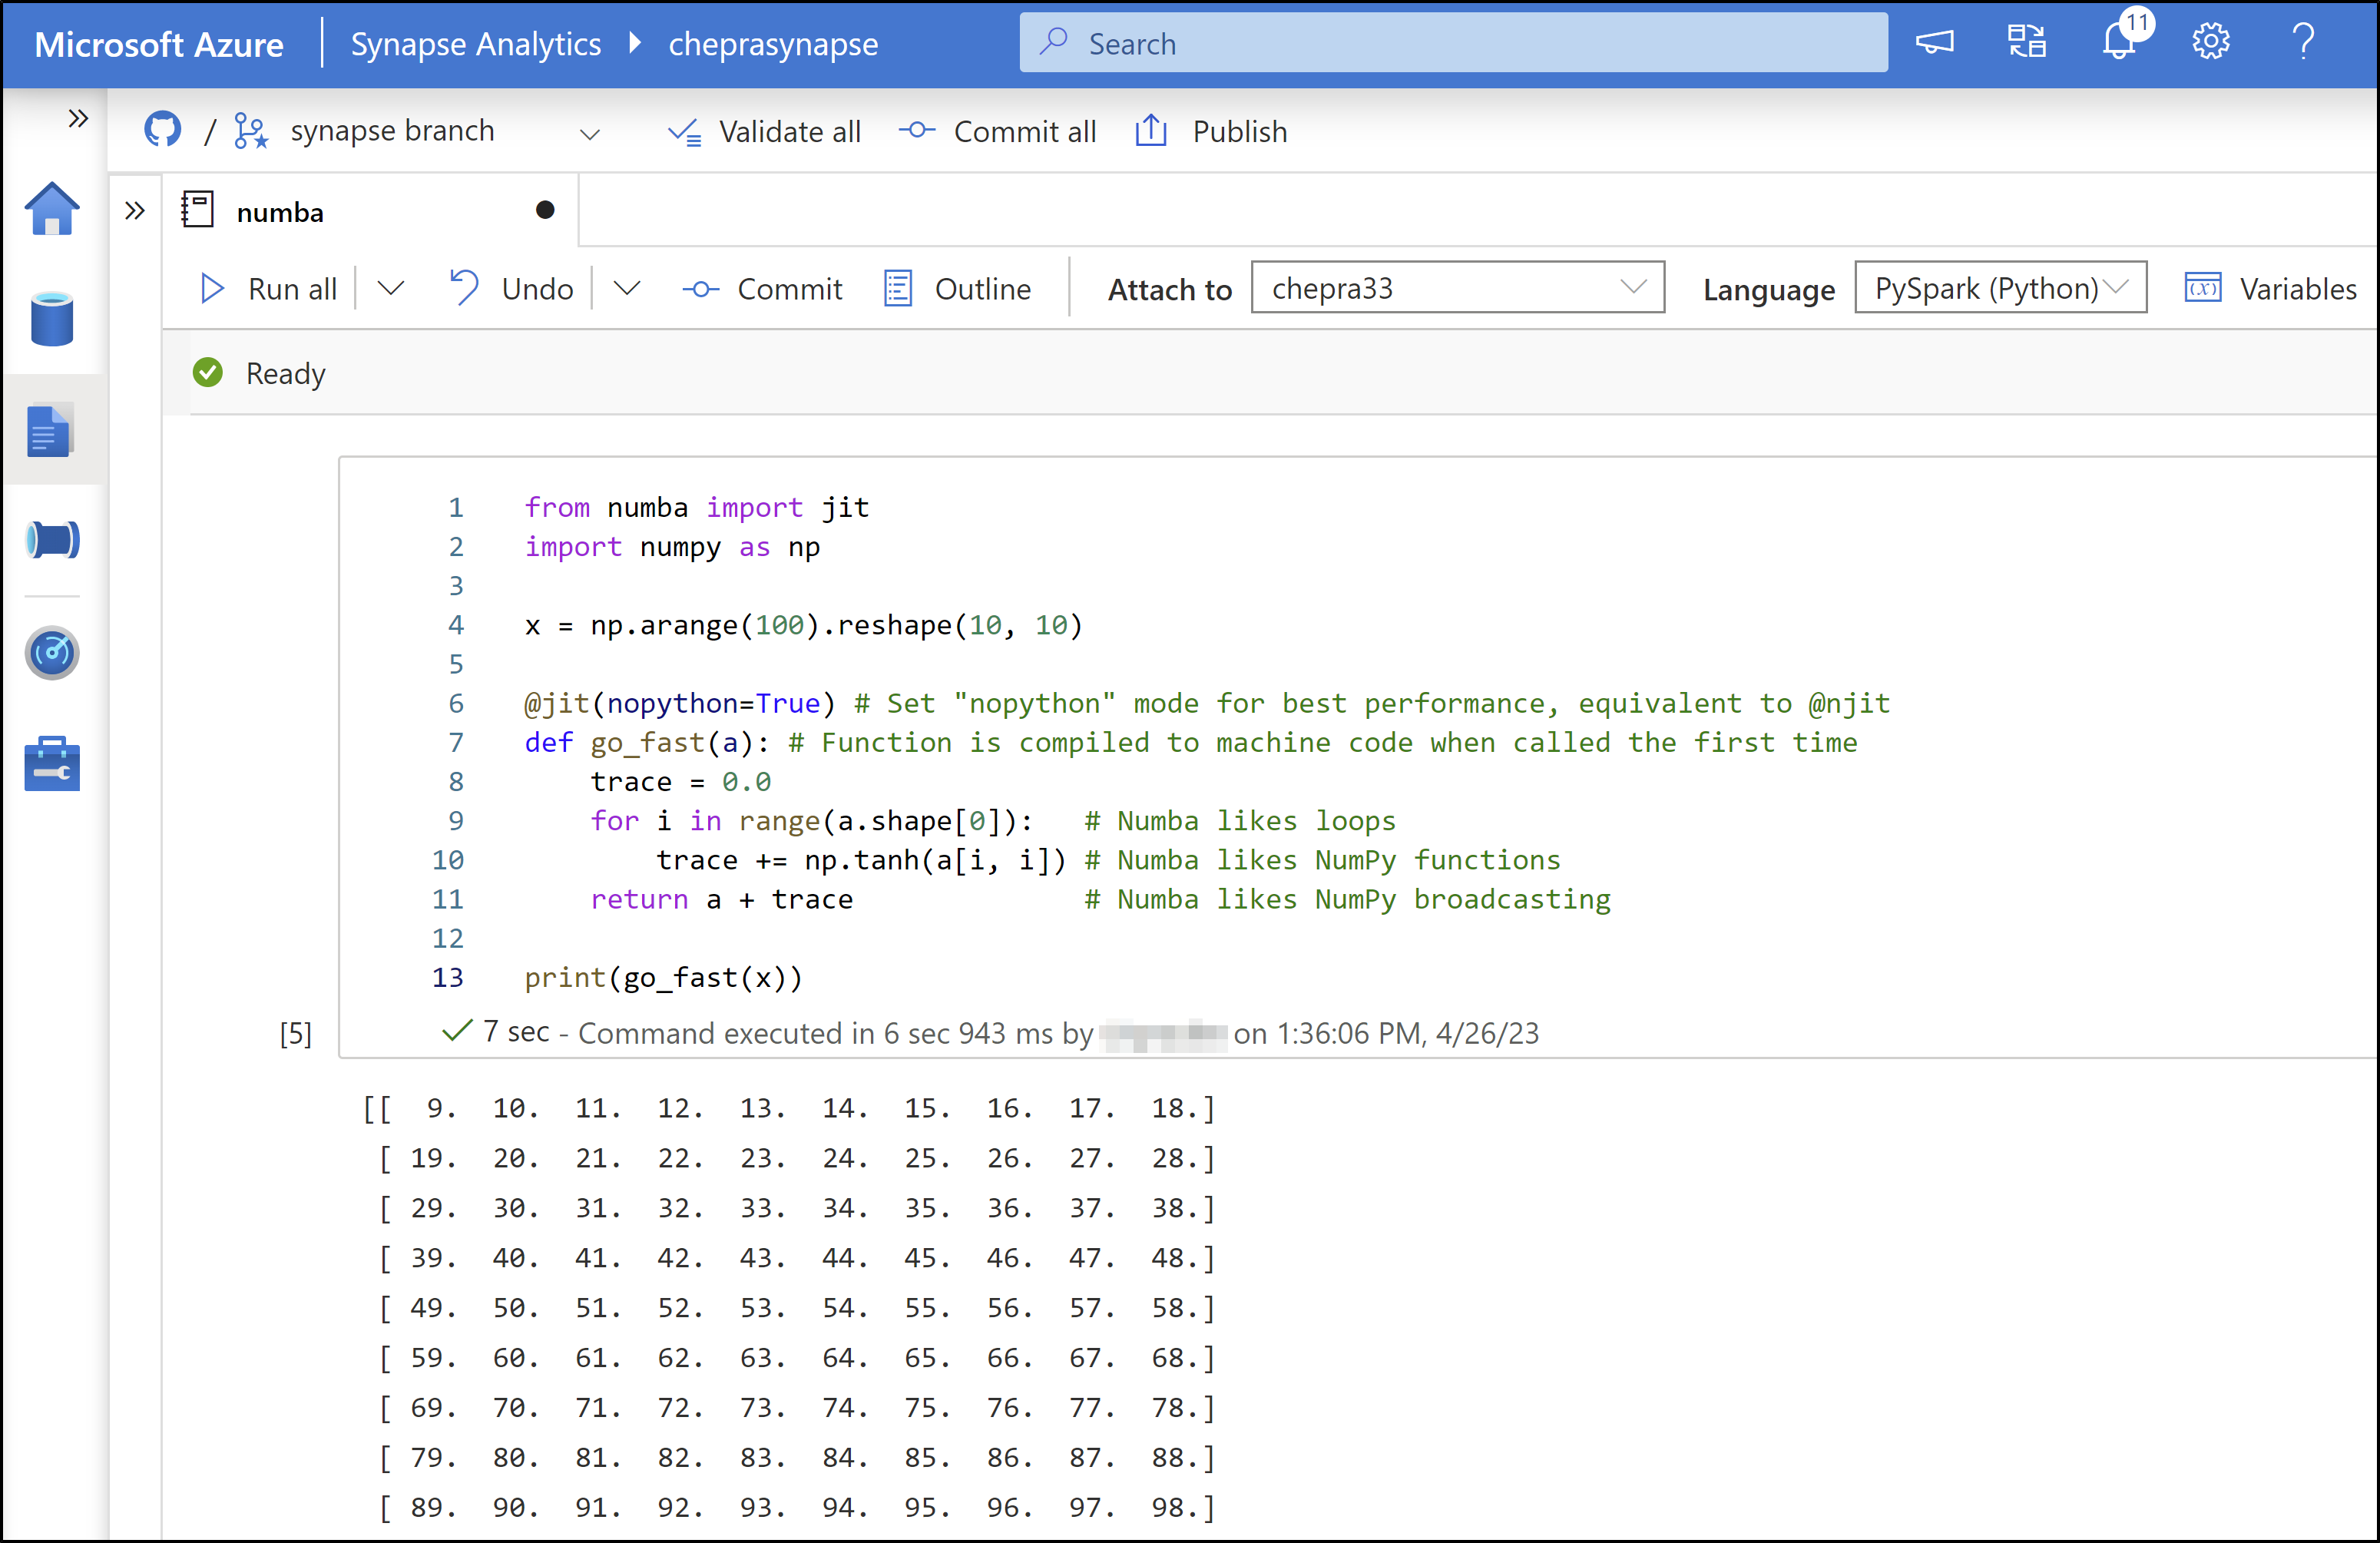This screenshot has height=1543, width=2380.
Task: Open the Integrate hub pipeline icon
Action: point(52,540)
